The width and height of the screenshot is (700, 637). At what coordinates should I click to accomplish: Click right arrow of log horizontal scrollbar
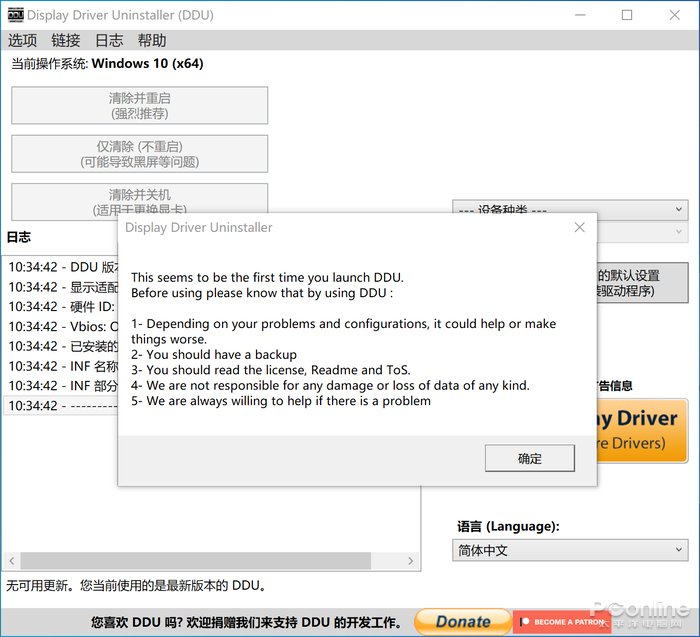411,561
